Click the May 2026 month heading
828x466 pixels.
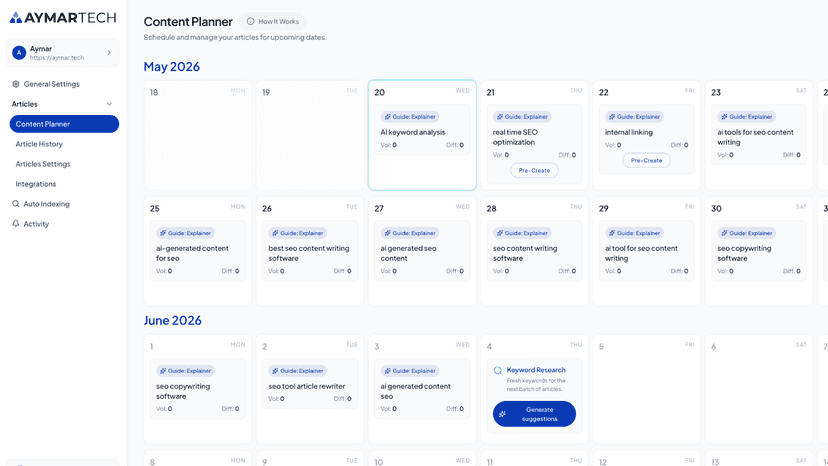click(172, 67)
